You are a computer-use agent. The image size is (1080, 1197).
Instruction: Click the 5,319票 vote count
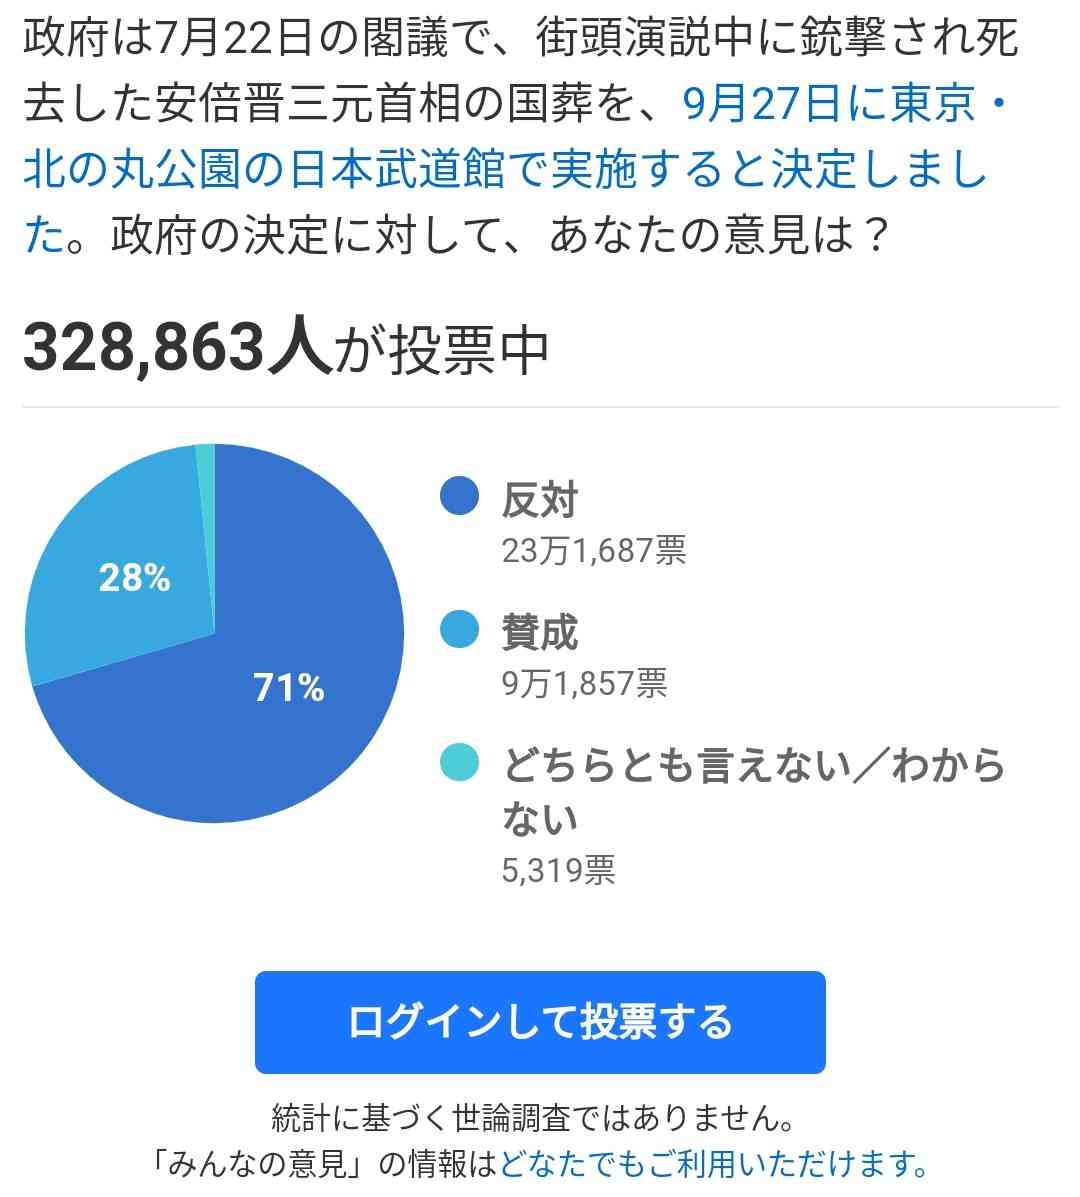pos(559,870)
